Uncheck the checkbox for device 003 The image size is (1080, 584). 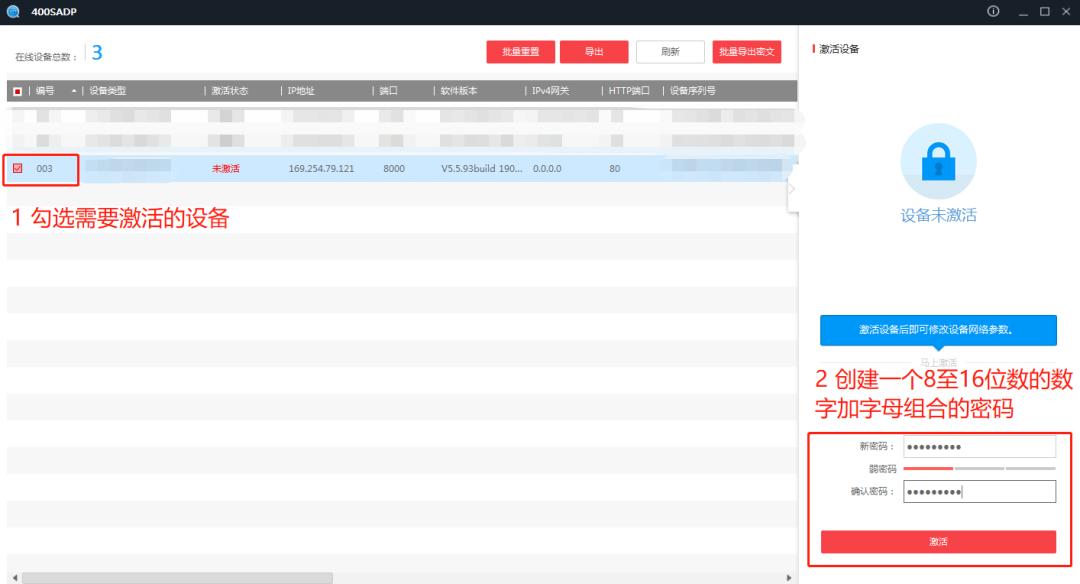(18, 169)
